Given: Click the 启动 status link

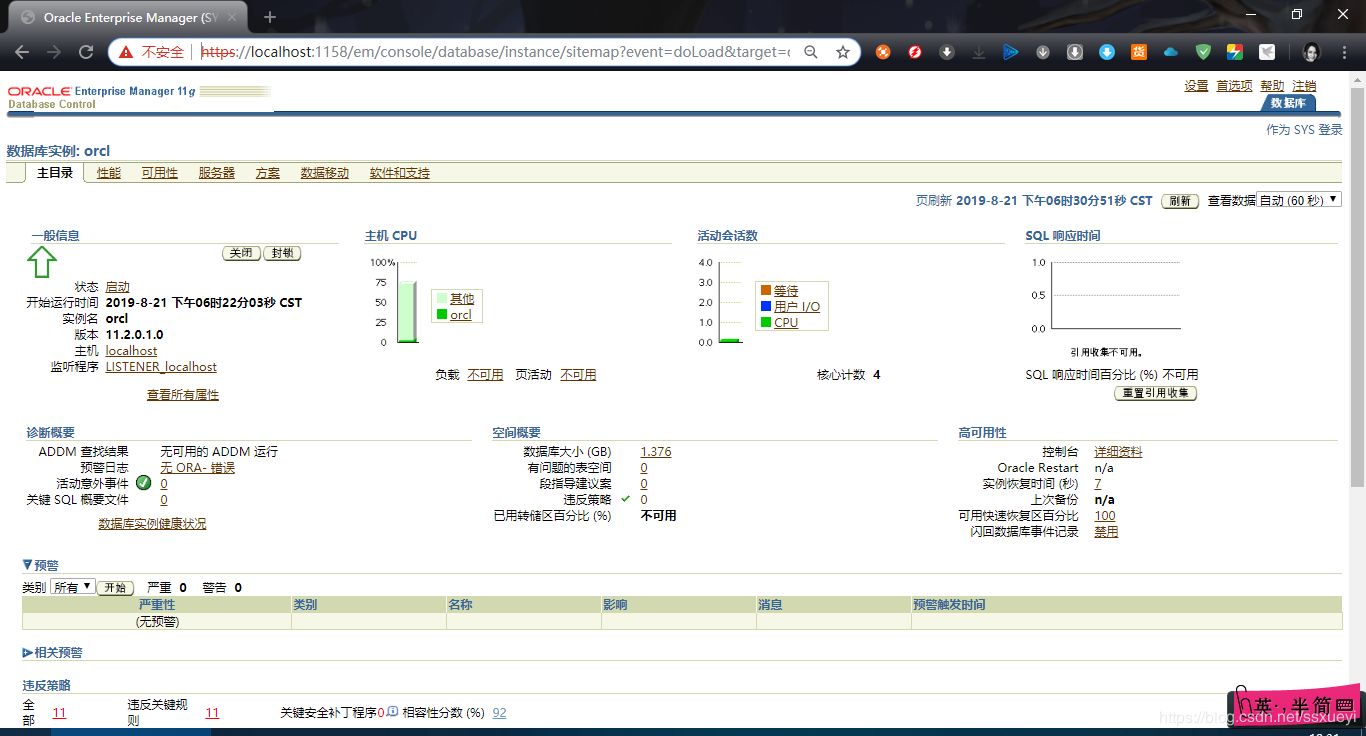Looking at the screenshot, I should (117, 287).
